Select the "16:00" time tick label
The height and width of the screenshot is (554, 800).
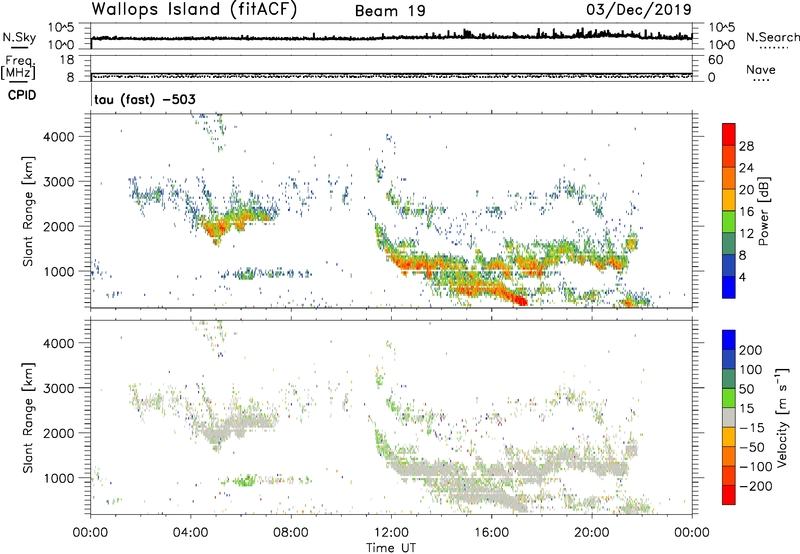(491, 533)
